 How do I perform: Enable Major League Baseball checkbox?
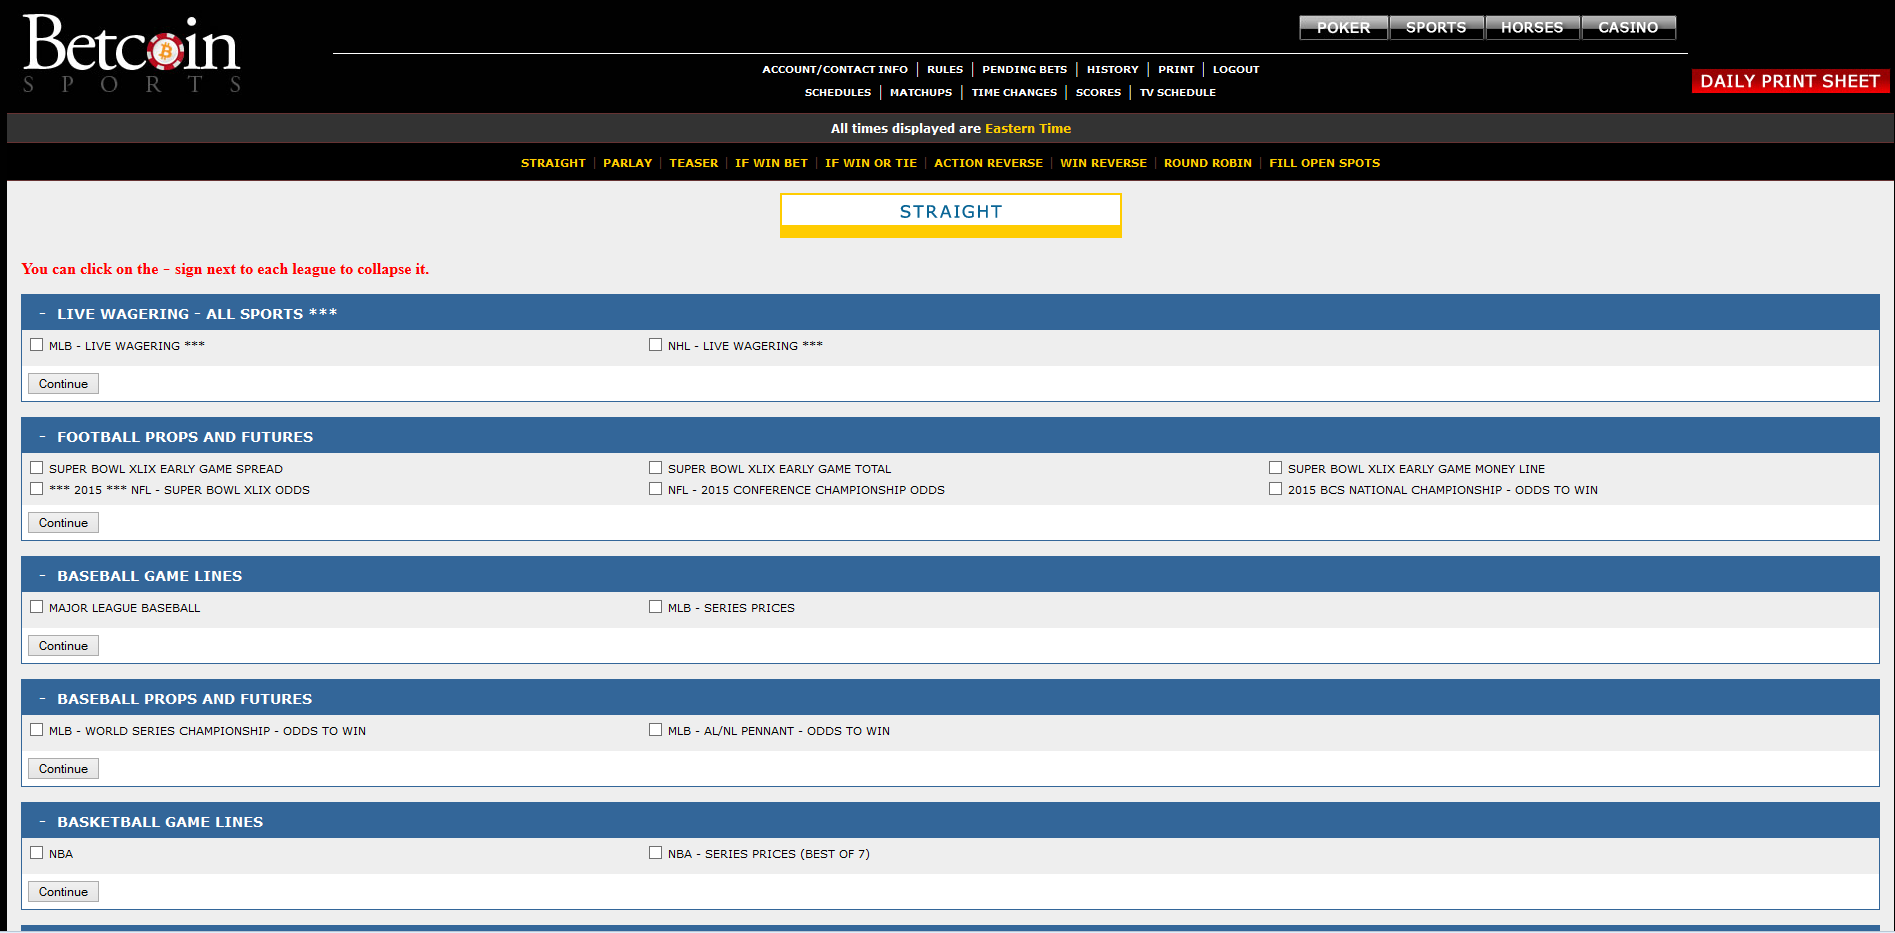point(37,607)
